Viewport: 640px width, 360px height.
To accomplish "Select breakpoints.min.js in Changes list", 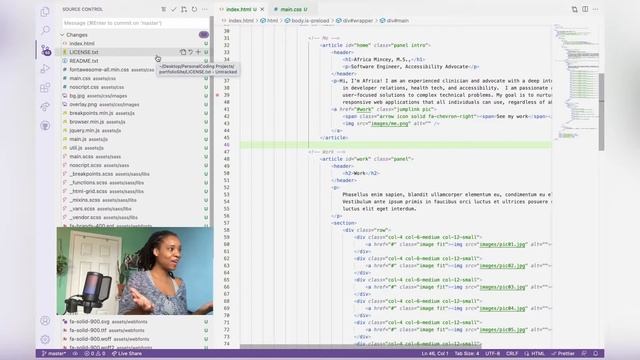I will coord(135,113).
